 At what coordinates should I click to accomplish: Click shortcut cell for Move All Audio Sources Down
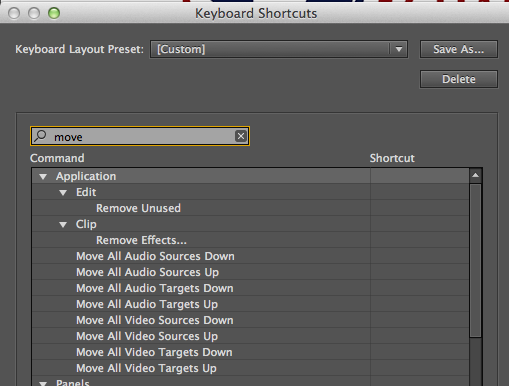tap(420, 256)
